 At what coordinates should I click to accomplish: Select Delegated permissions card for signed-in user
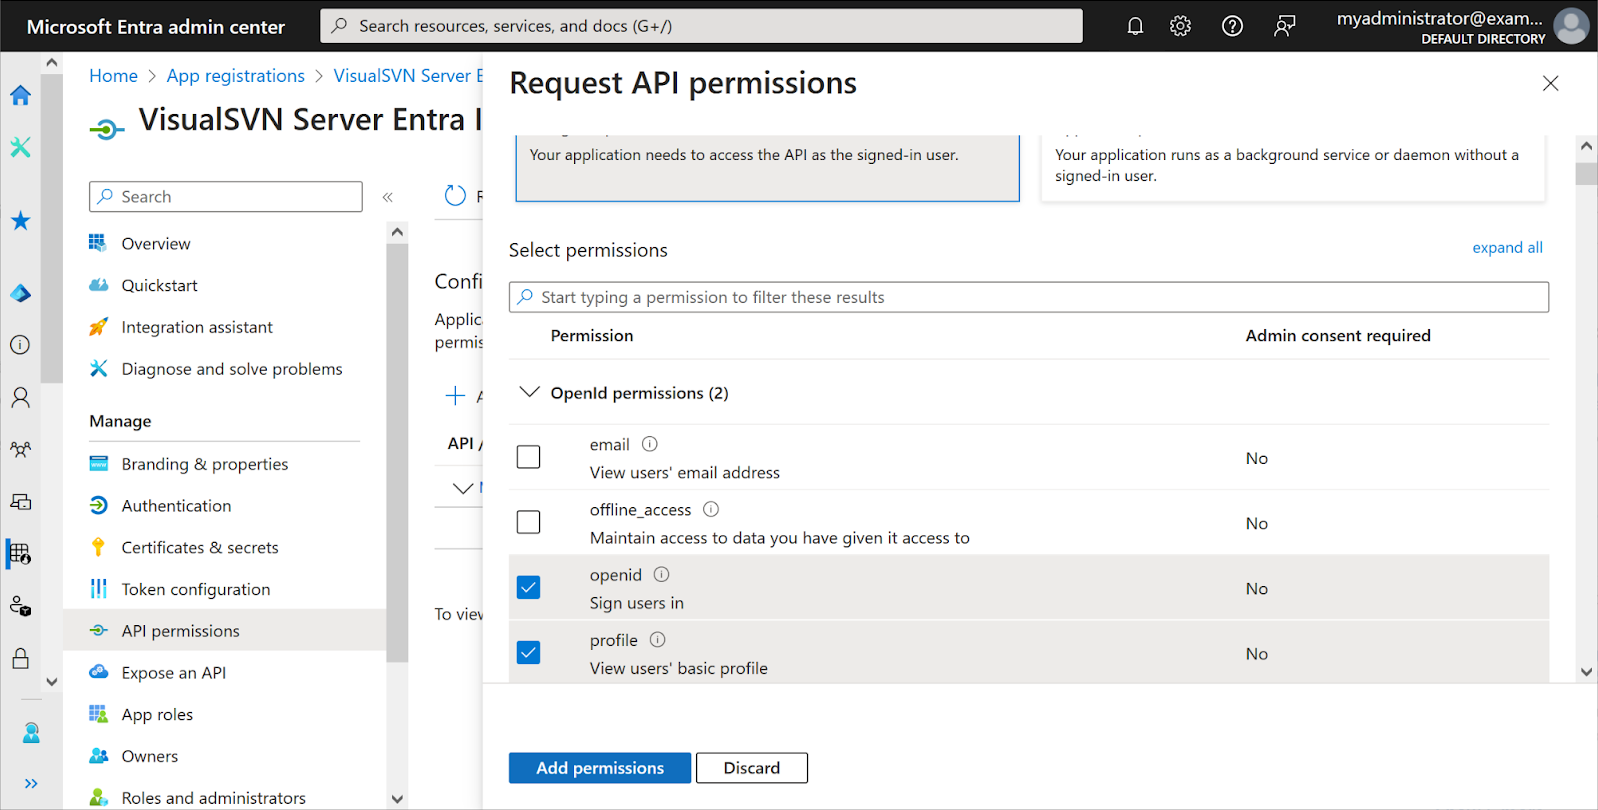(x=767, y=168)
